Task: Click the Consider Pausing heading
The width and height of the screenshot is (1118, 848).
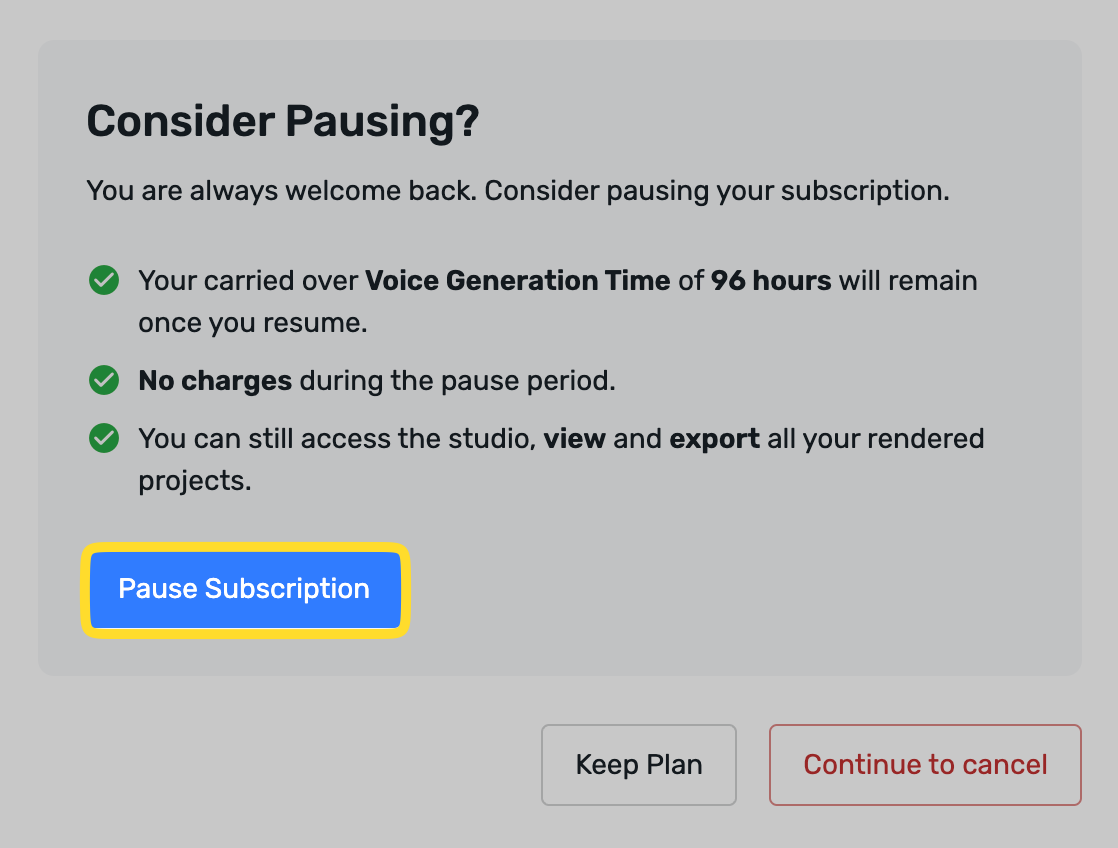Action: tap(283, 120)
